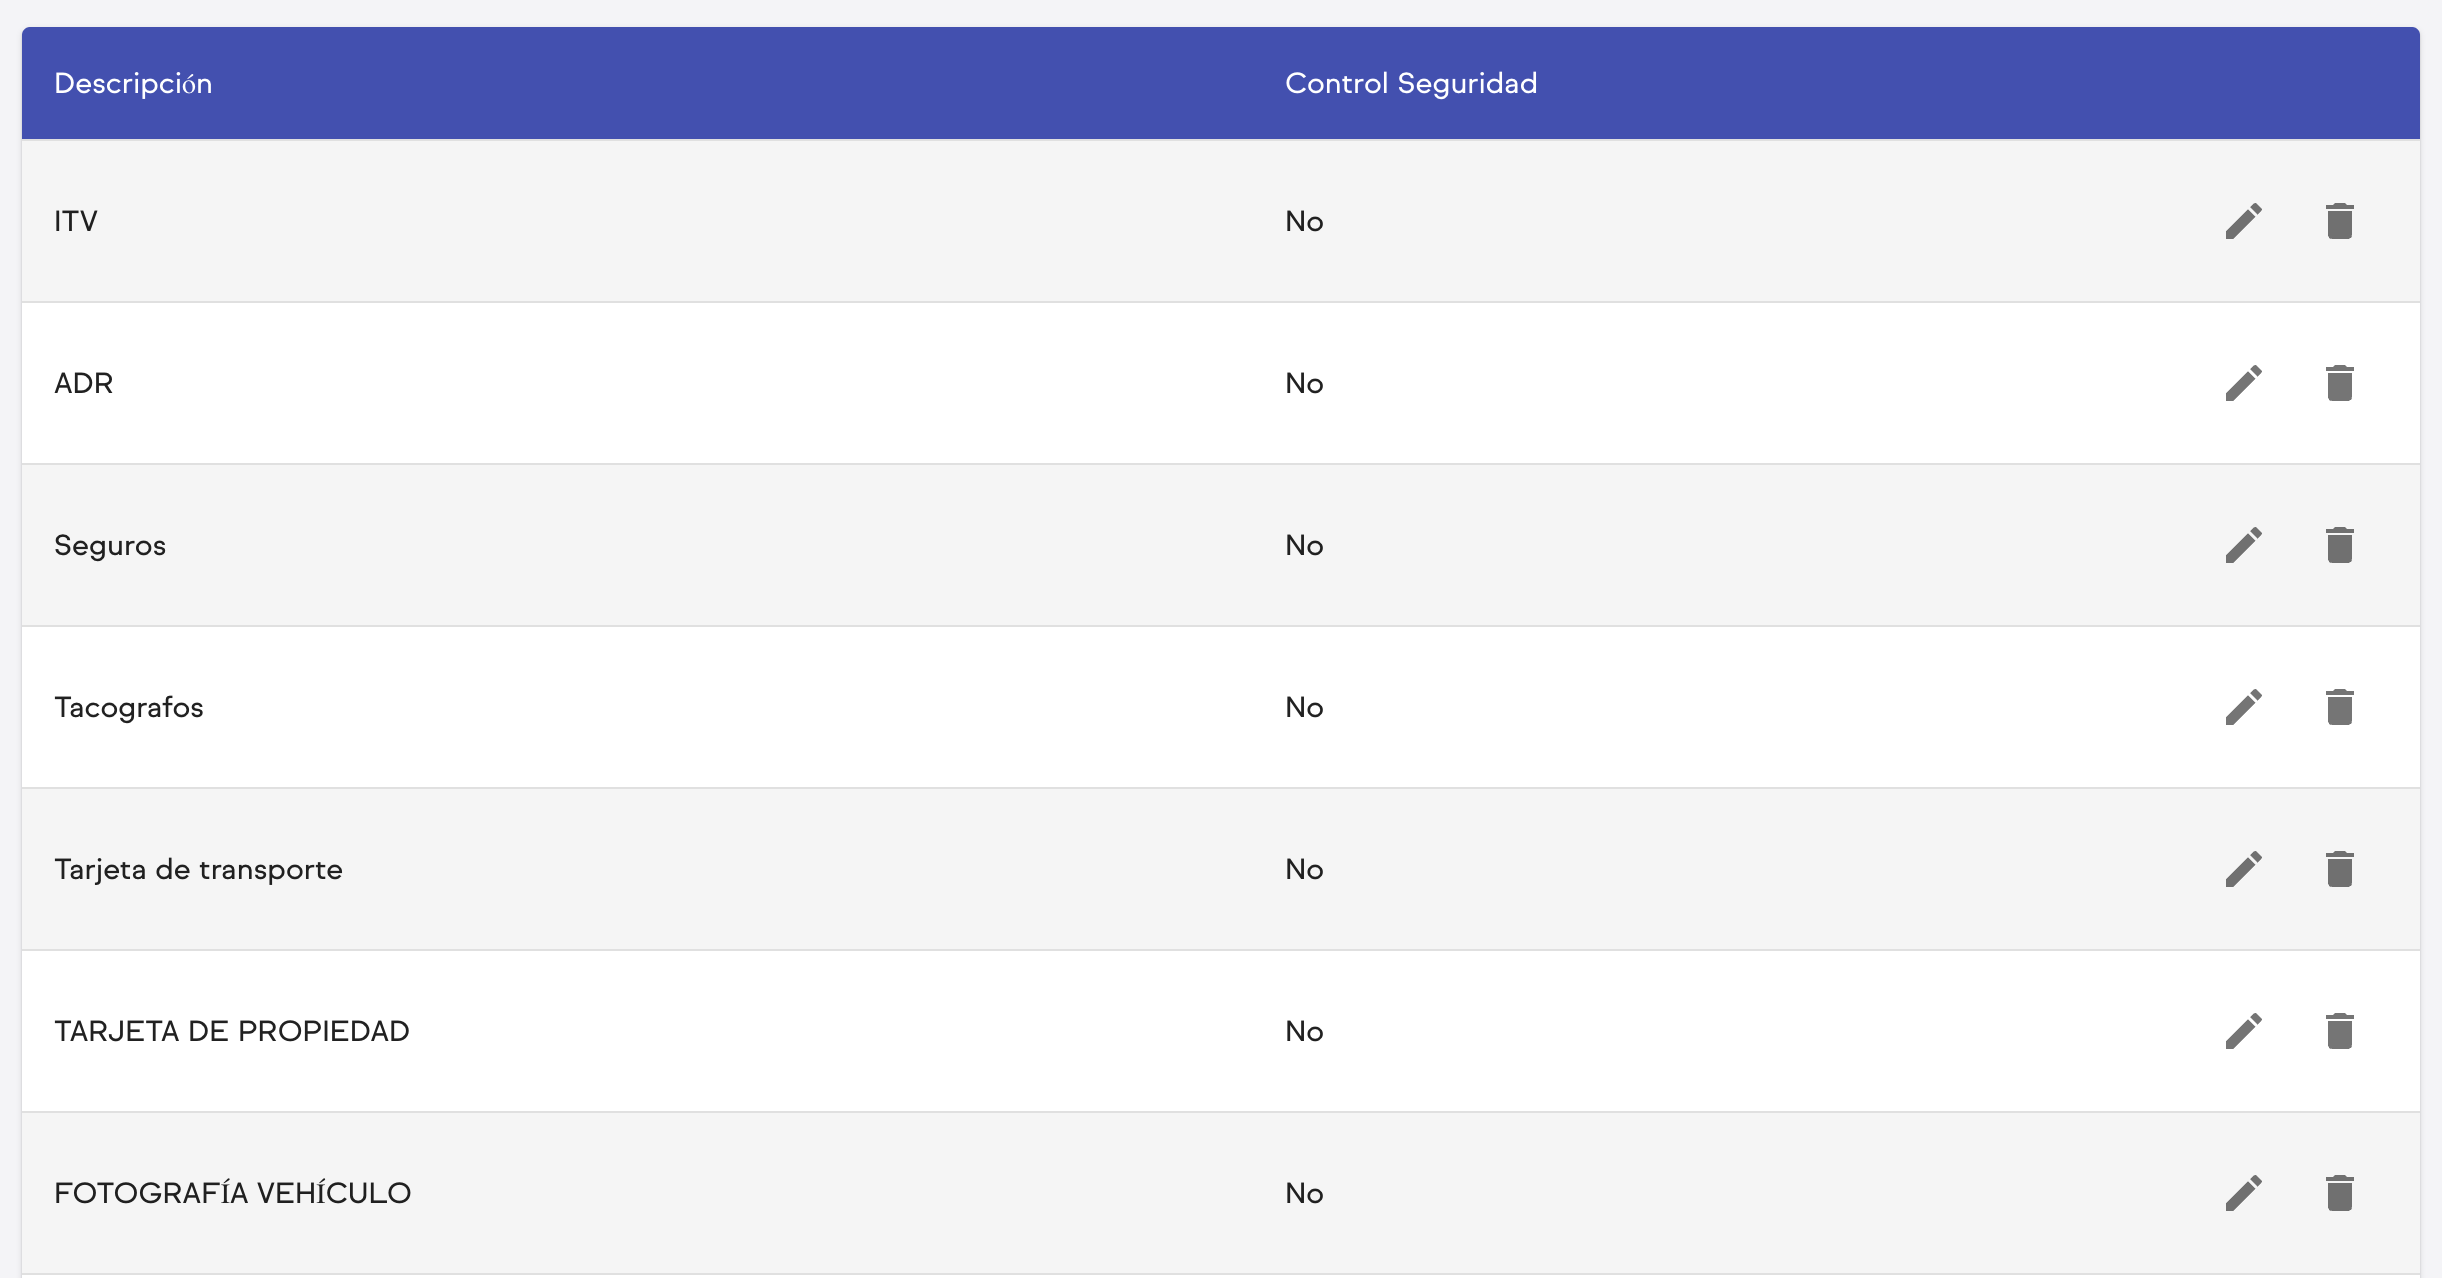
Task: Remove the Seguros entry
Action: [x=2339, y=545]
